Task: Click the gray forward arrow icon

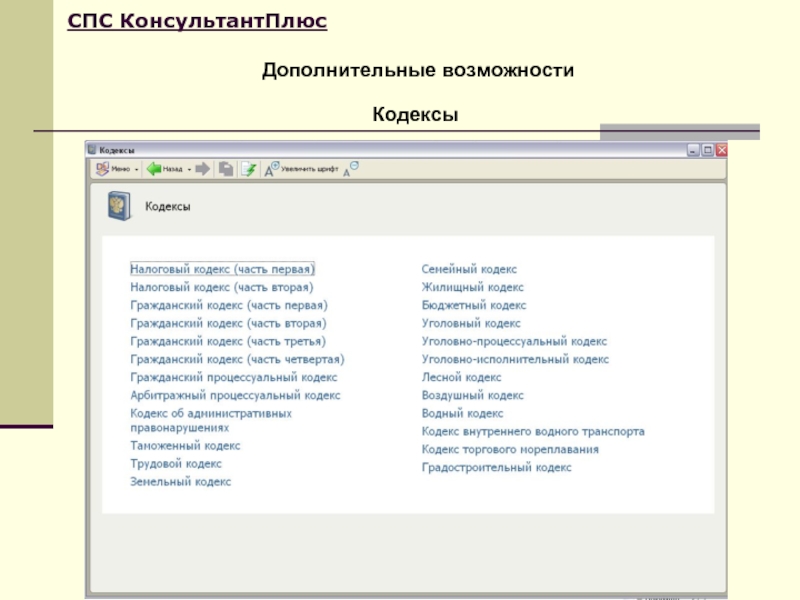Action: click(203, 169)
